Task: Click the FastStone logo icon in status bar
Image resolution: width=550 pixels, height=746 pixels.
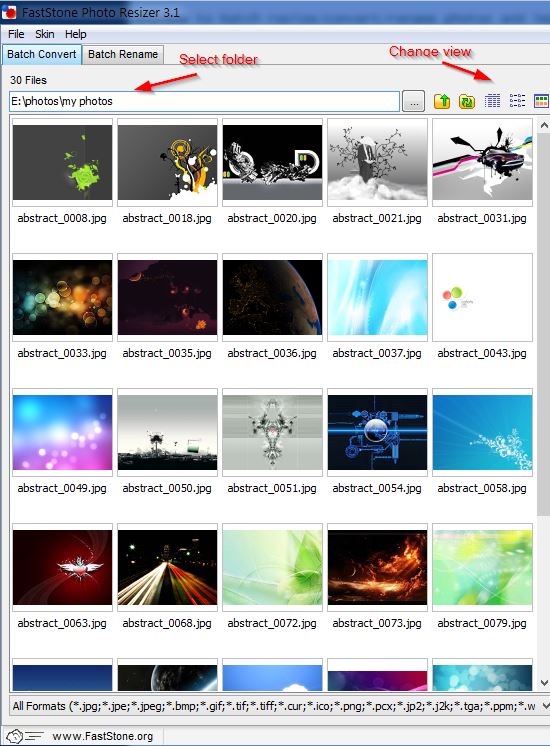Action: coord(25,736)
